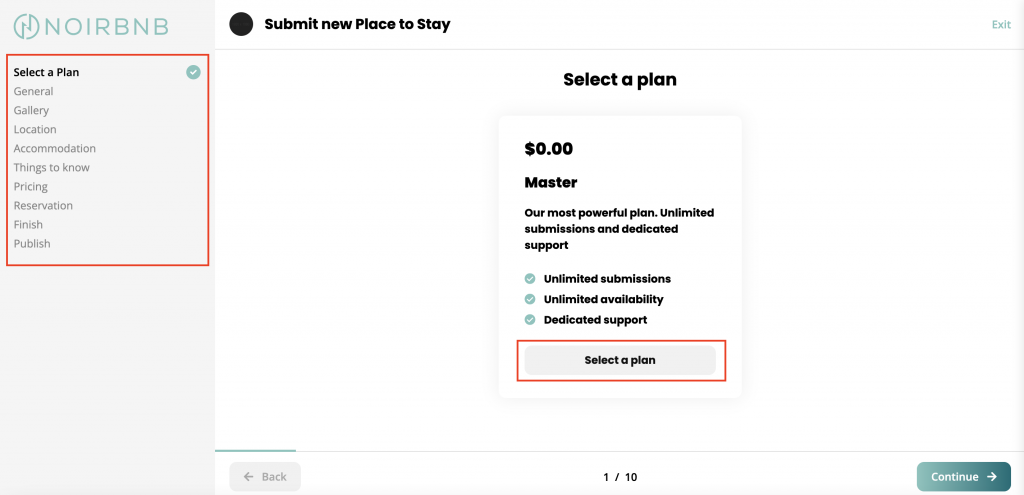Click the wizard progress bar
The height and width of the screenshot is (495, 1024).
tap(619, 451)
